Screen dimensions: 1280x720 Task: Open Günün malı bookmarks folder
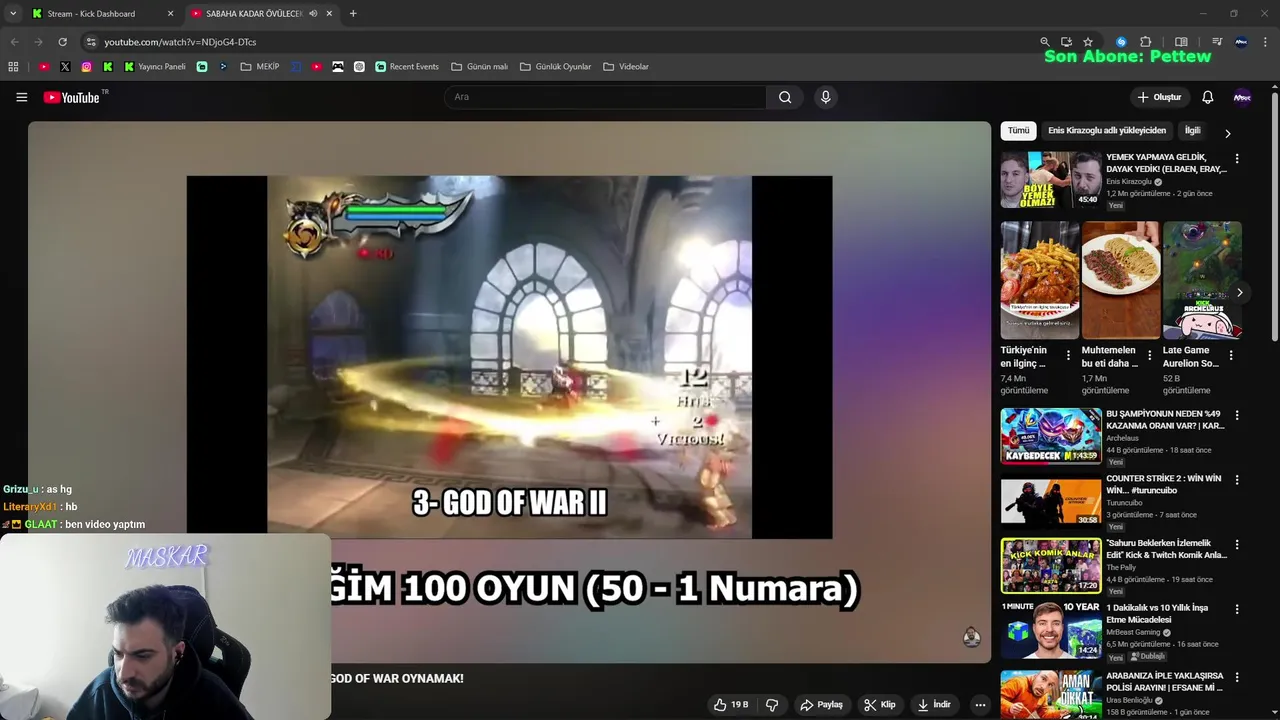480,67
